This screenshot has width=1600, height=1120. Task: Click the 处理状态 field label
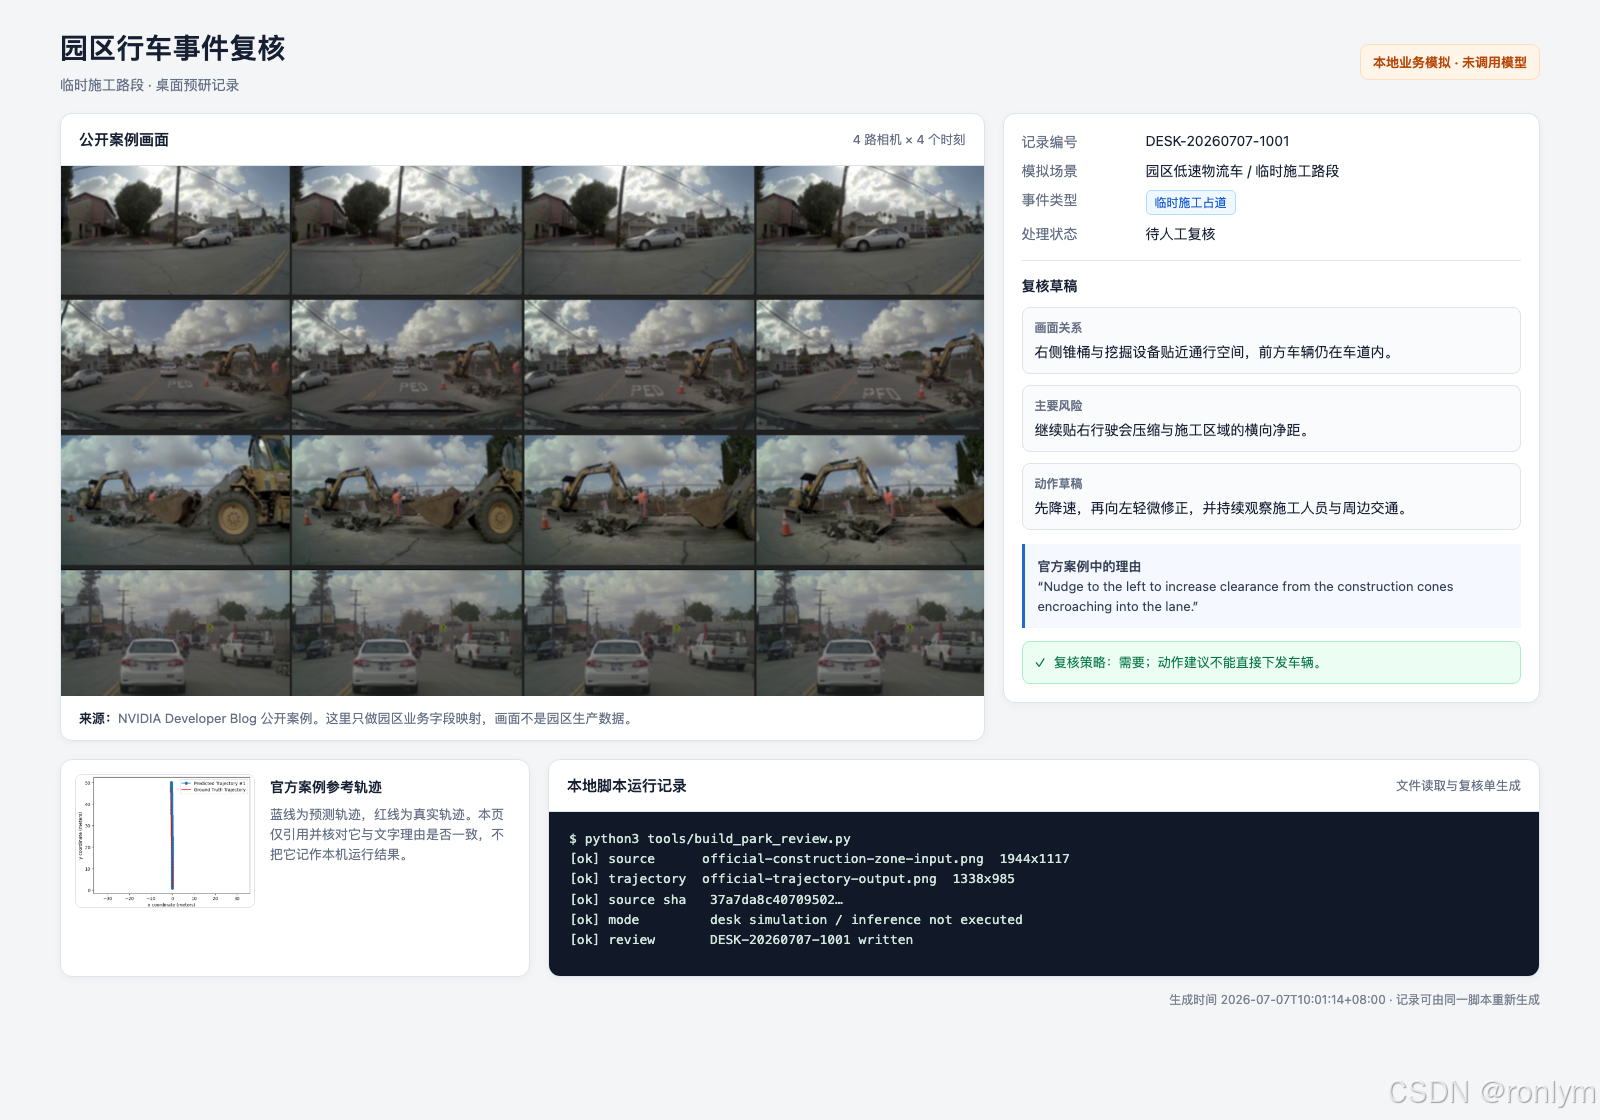pos(1049,234)
